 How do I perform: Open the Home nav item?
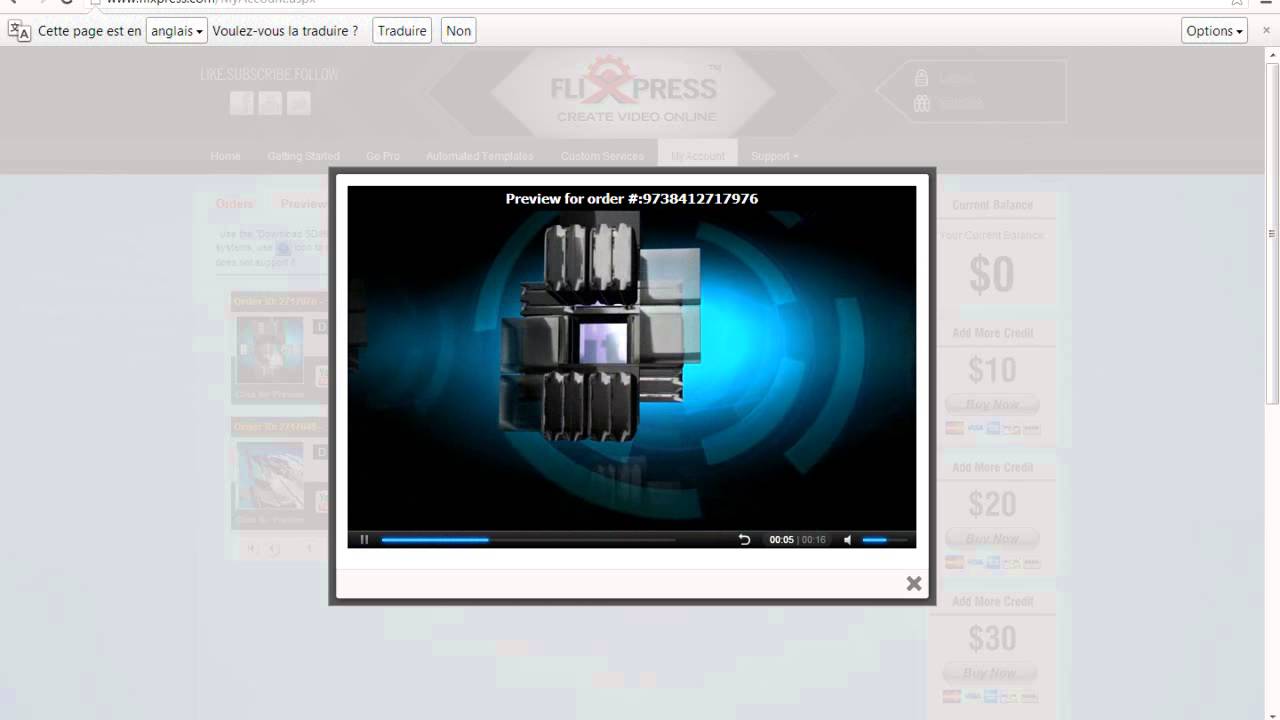(225, 156)
